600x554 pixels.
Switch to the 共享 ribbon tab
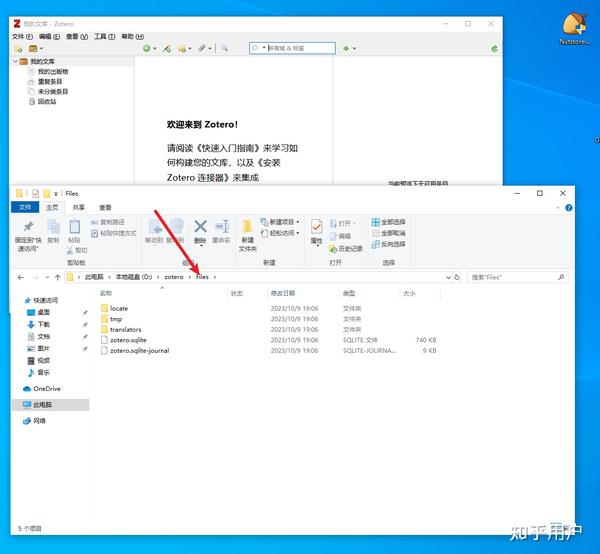coord(78,207)
